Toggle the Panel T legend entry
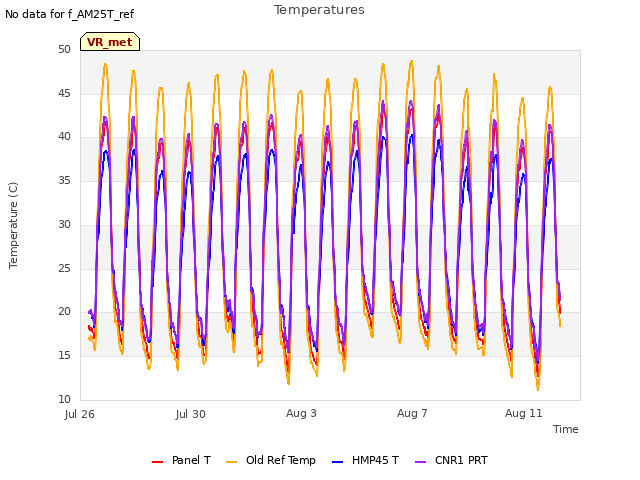Viewport: 640px width, 480px height. click(x=181, y=460)
